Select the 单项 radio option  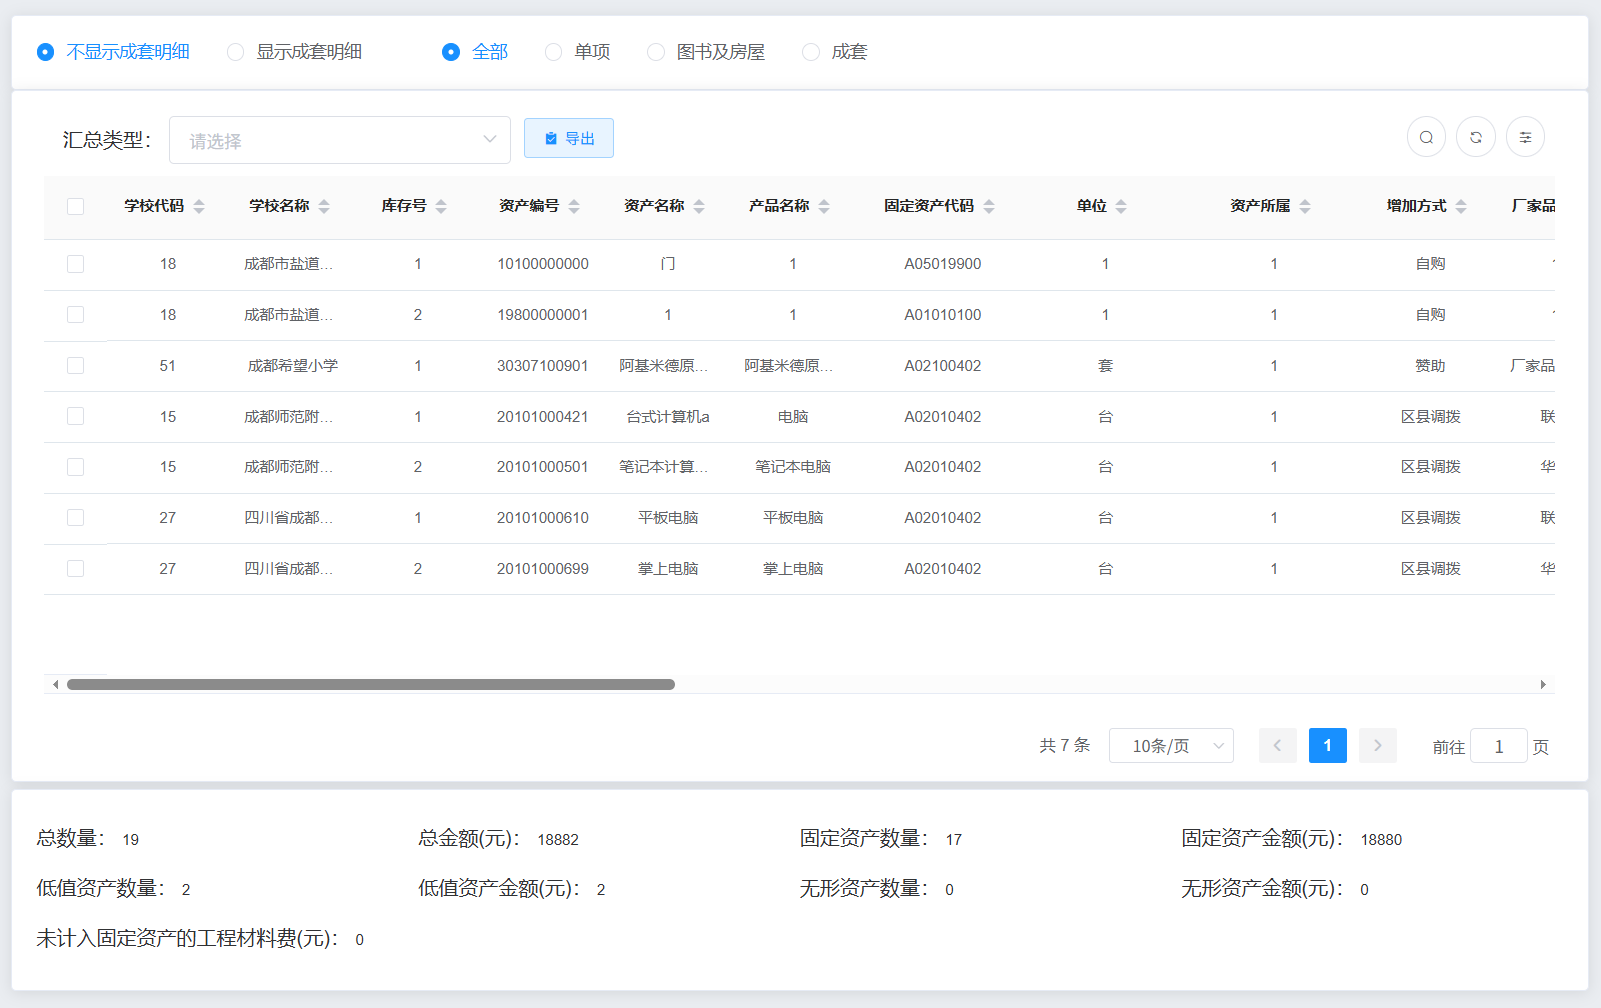(x=553, y=52)
